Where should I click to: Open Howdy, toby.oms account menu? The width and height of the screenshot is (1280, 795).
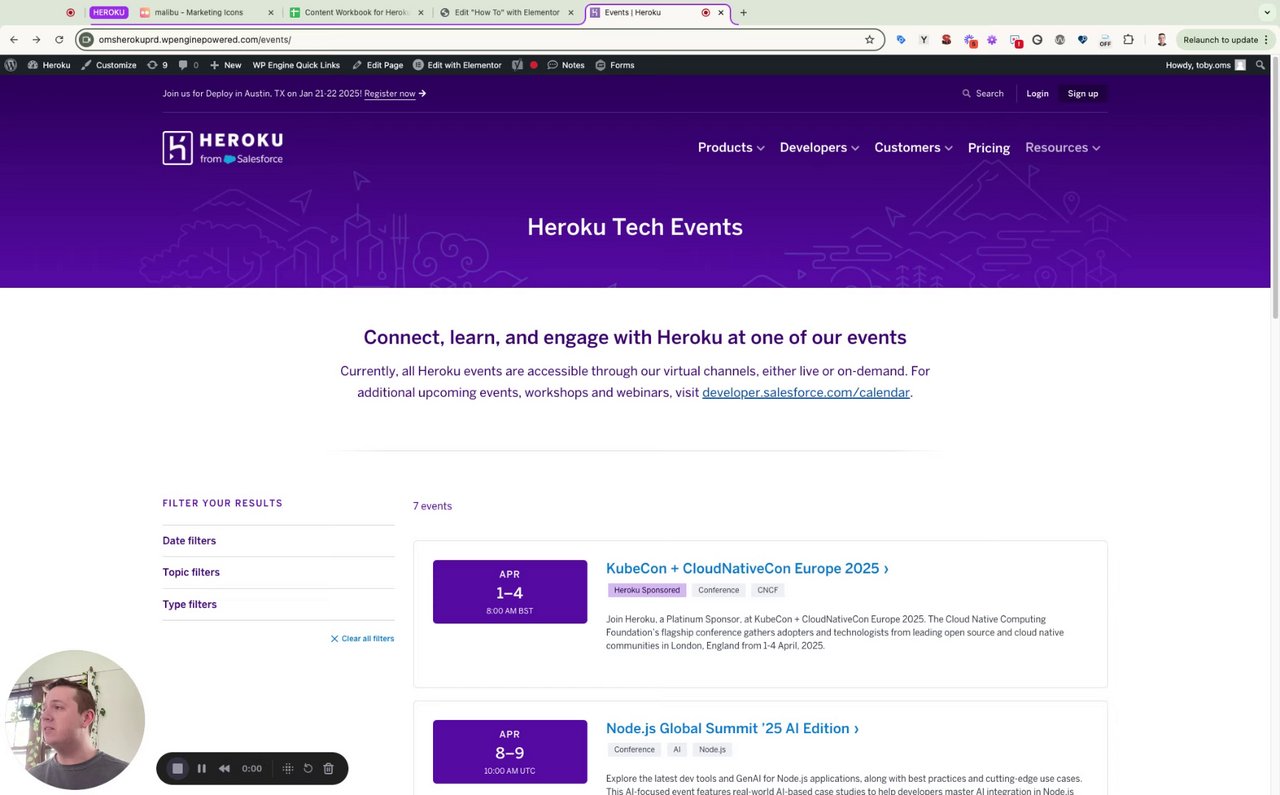pyautogui.click(x=1206, y=65)
